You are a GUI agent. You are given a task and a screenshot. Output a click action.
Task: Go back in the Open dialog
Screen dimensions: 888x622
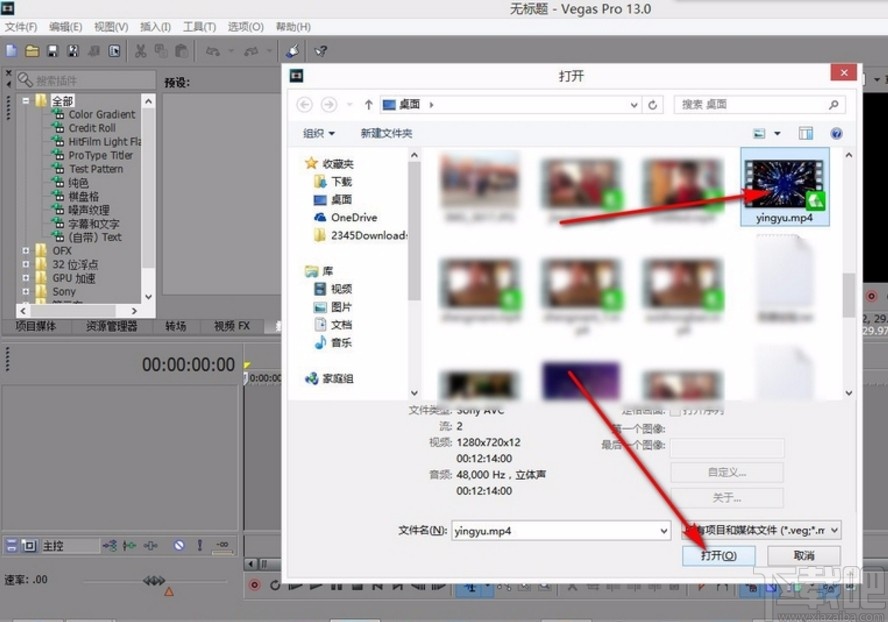click(x=305, y=104)
